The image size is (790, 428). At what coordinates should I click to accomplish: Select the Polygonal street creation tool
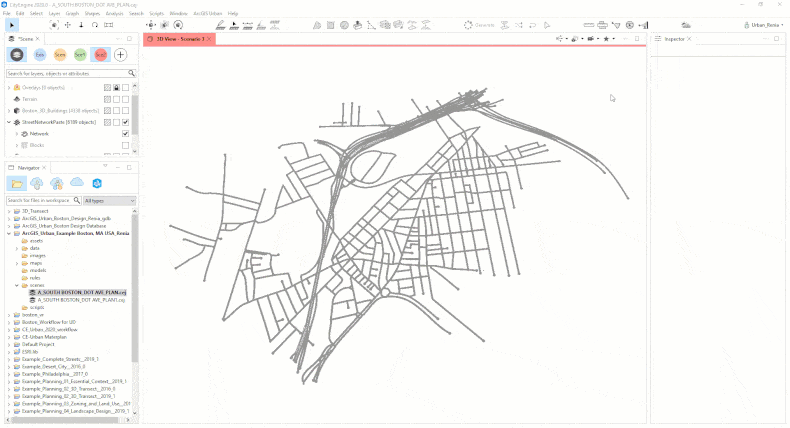coord(221,25)
